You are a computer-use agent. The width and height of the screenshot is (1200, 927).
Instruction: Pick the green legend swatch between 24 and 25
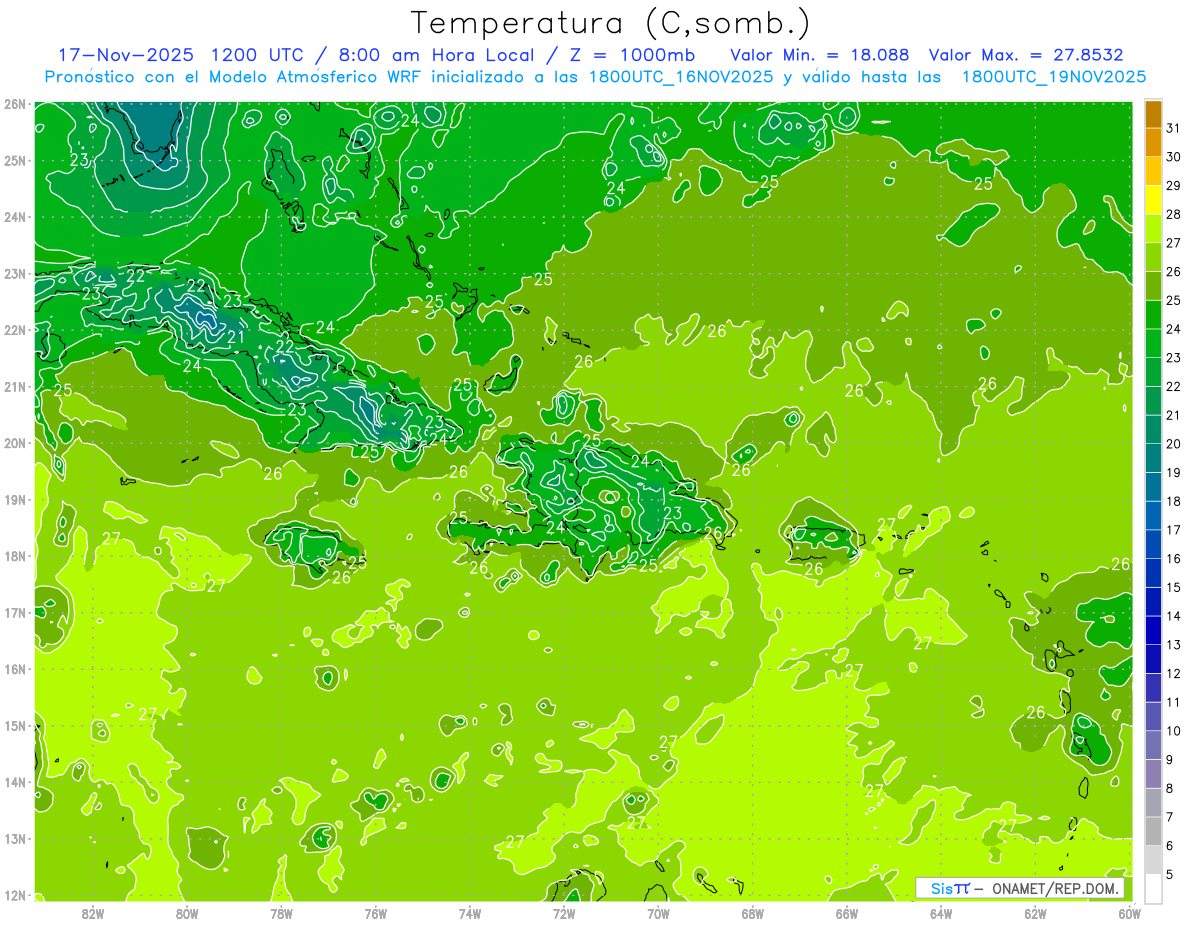1153,314
